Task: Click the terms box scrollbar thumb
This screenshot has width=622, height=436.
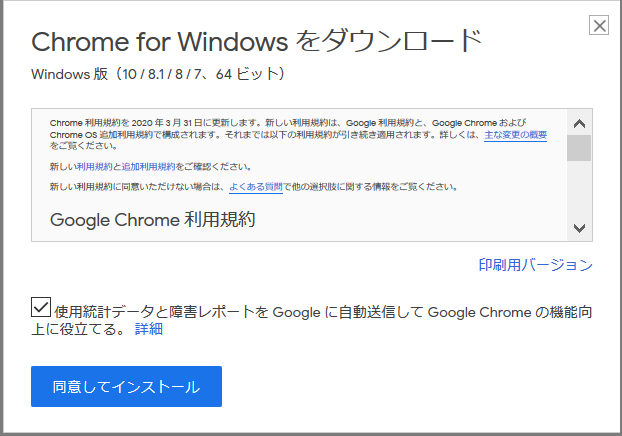Action: click(x=579, y=148)
